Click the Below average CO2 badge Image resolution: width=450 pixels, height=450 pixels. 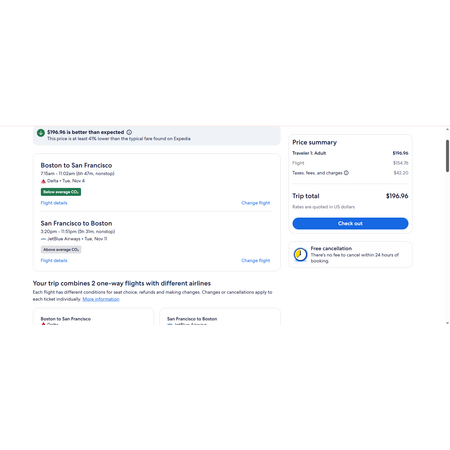tap(61, 192)
